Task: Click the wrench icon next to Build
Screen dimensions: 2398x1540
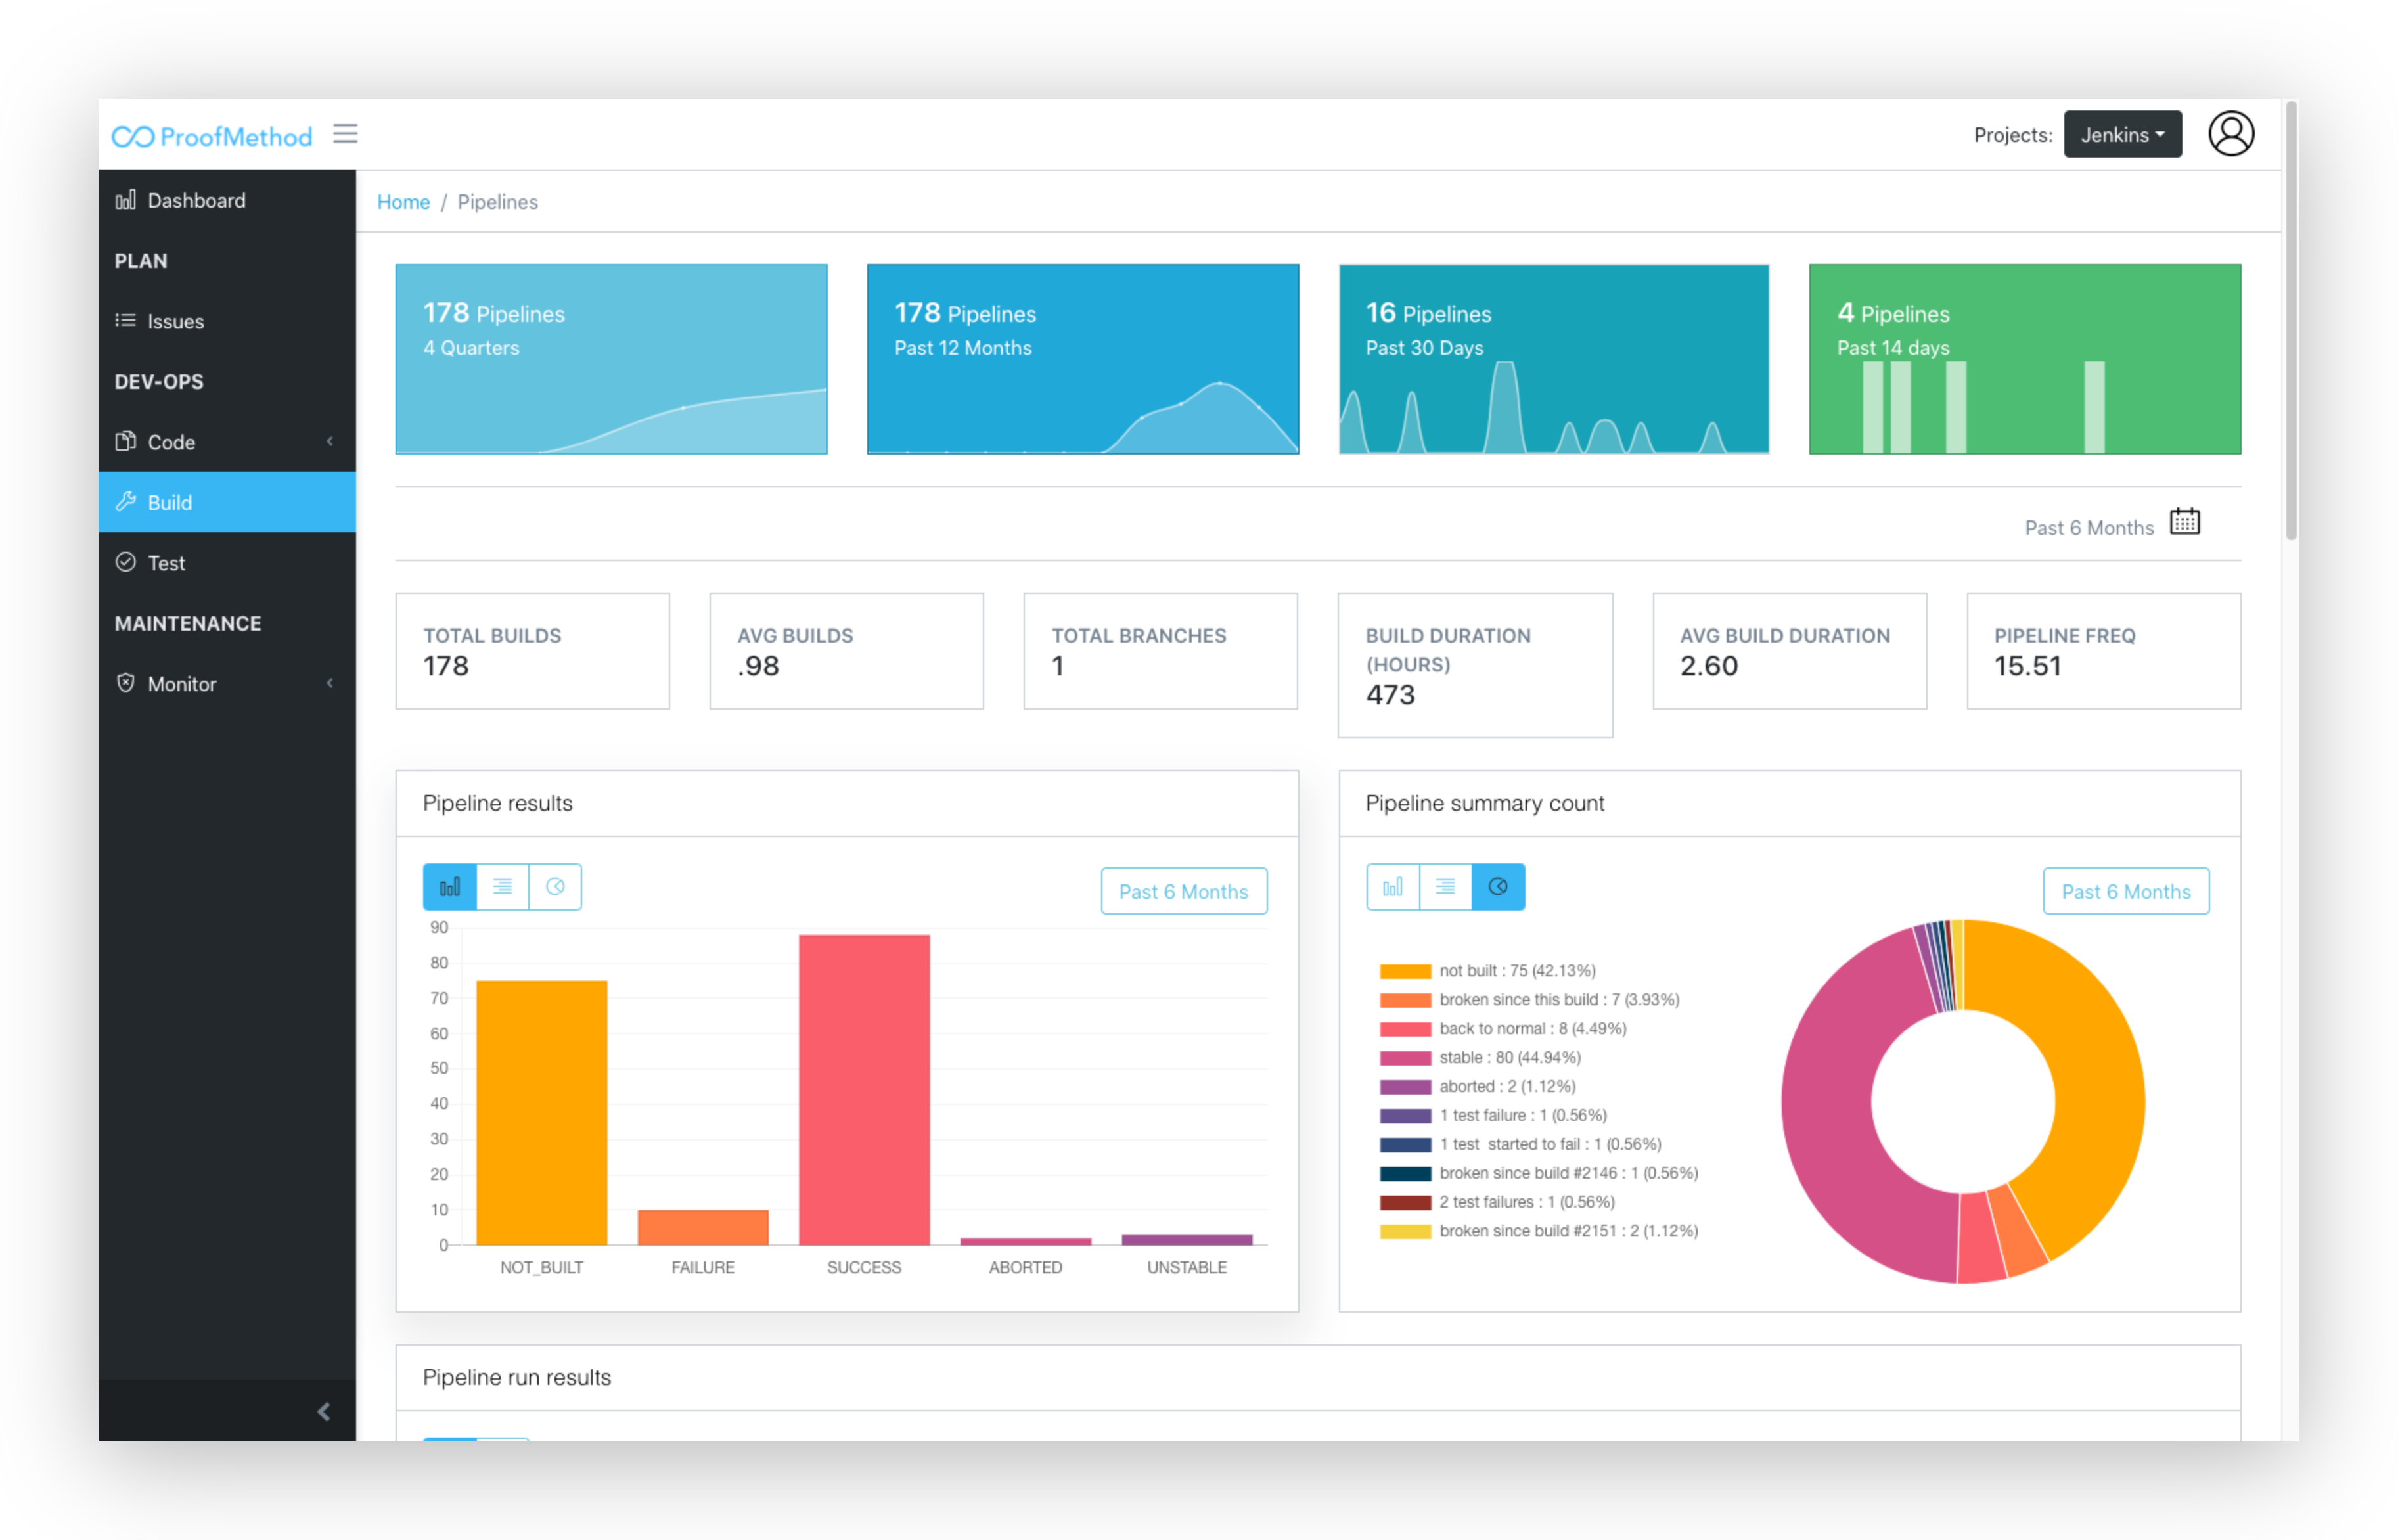Action: tap(125, 502)
